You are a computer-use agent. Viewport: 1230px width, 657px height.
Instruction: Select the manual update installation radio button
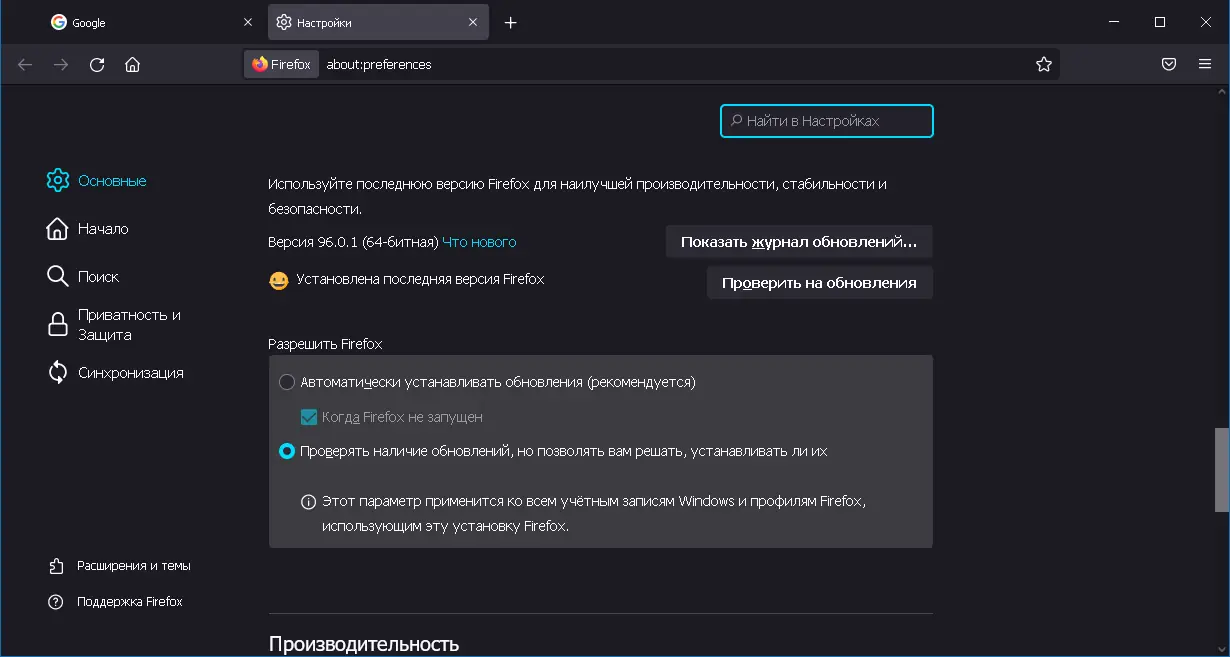point(287,451)
